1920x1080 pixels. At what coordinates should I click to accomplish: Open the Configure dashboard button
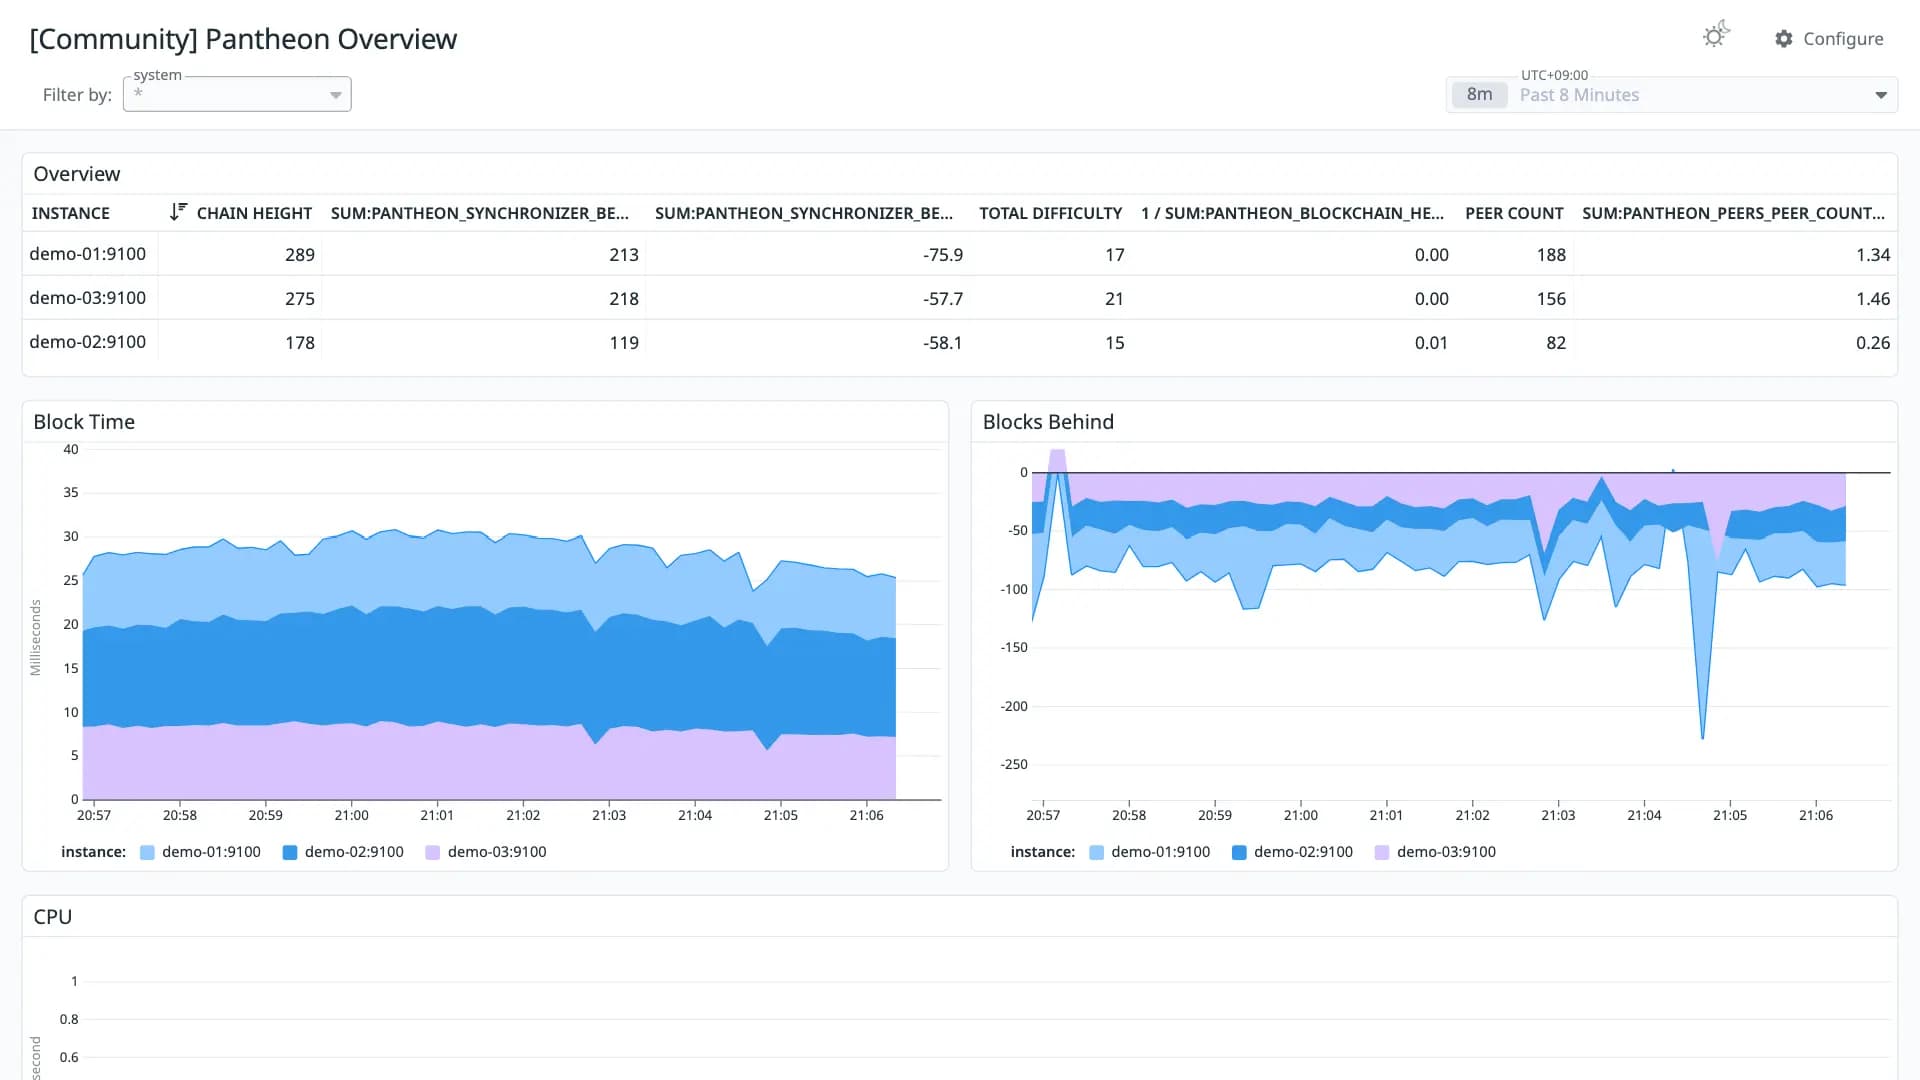1829,39
